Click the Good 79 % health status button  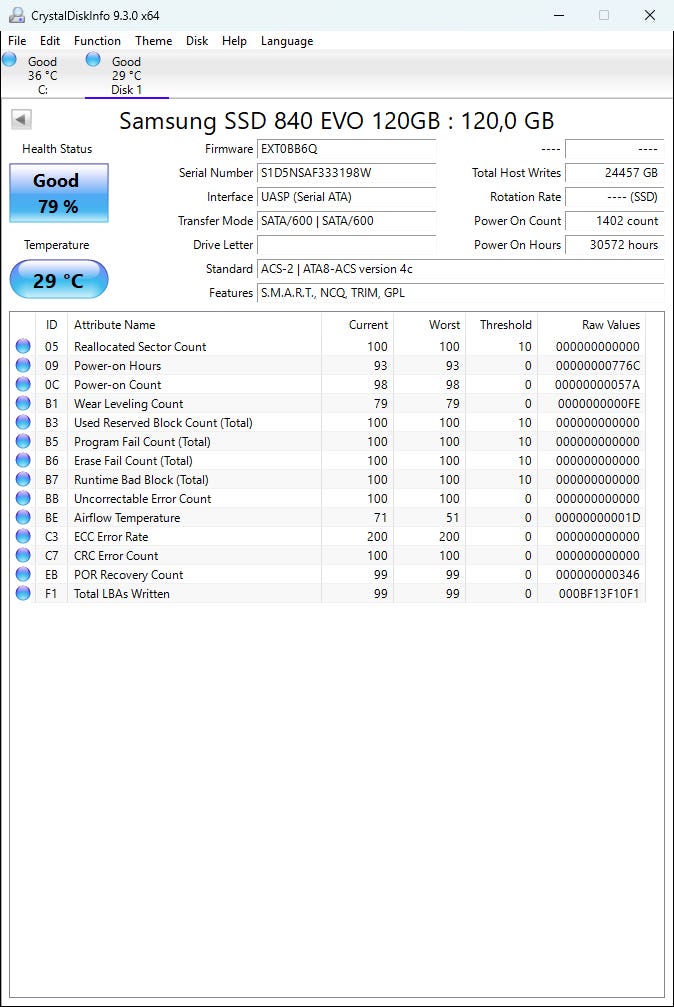58,193
